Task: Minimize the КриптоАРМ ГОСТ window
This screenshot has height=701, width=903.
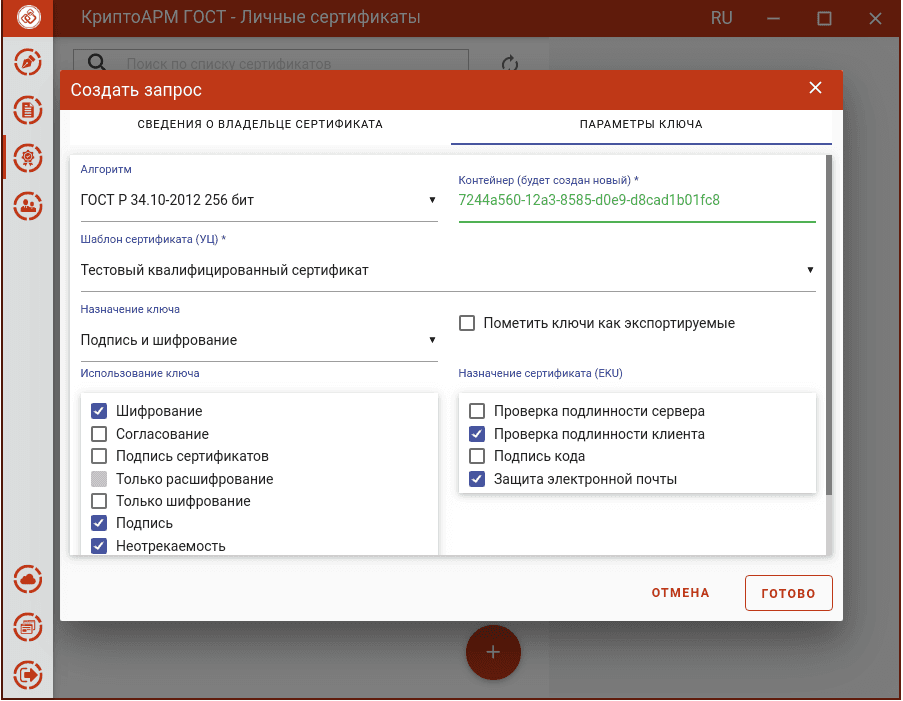Action: coord(773,18)
